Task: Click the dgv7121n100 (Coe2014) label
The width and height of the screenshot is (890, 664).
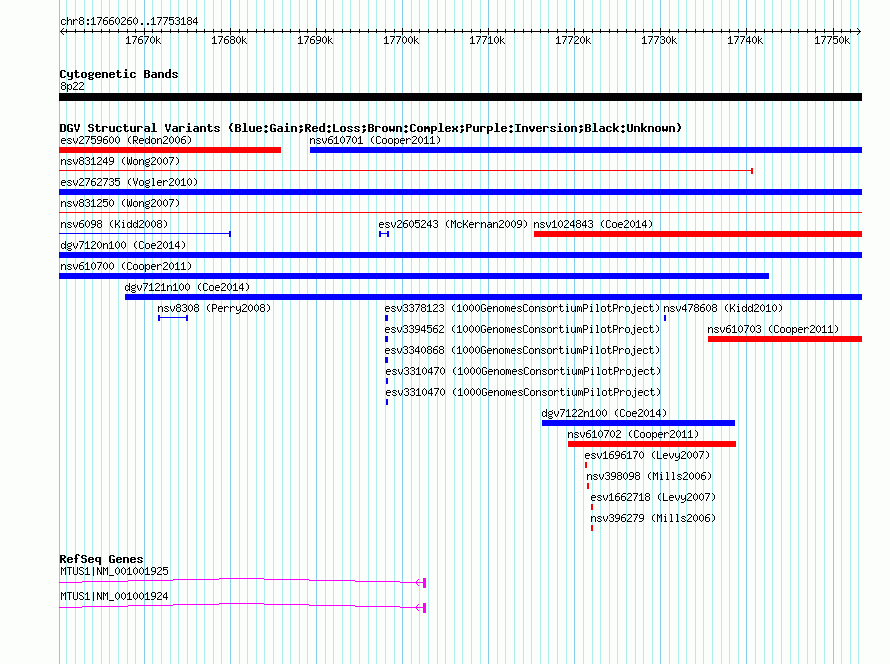Action: point(187,287)
